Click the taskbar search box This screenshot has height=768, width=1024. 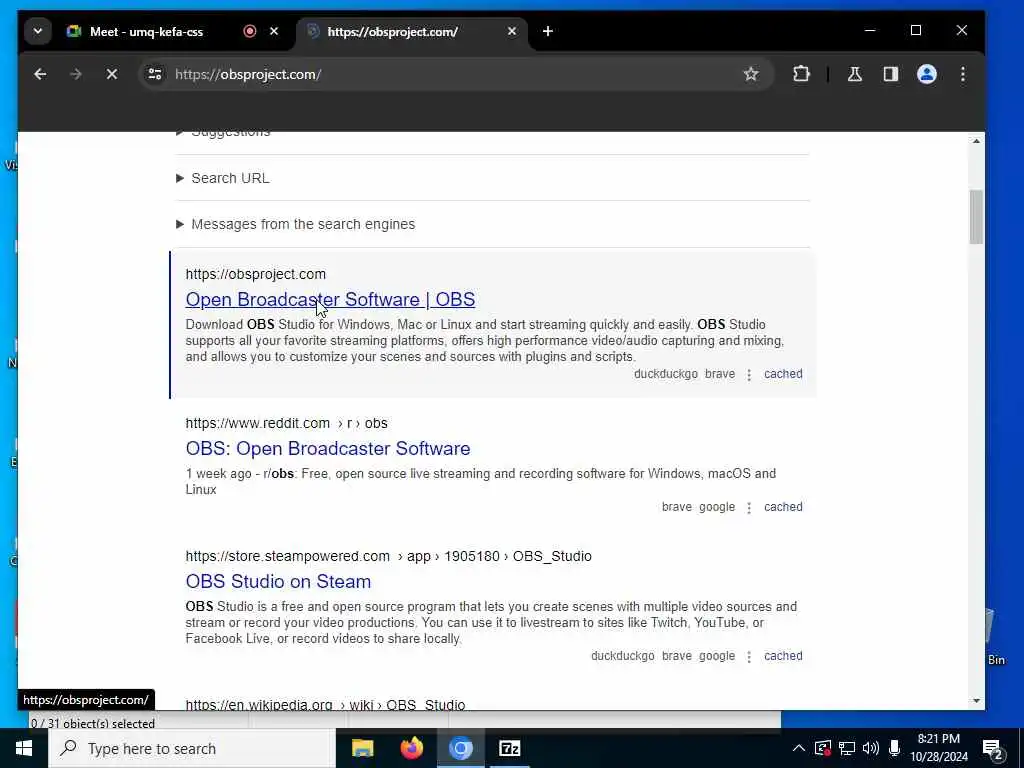(x=192, y=748)
